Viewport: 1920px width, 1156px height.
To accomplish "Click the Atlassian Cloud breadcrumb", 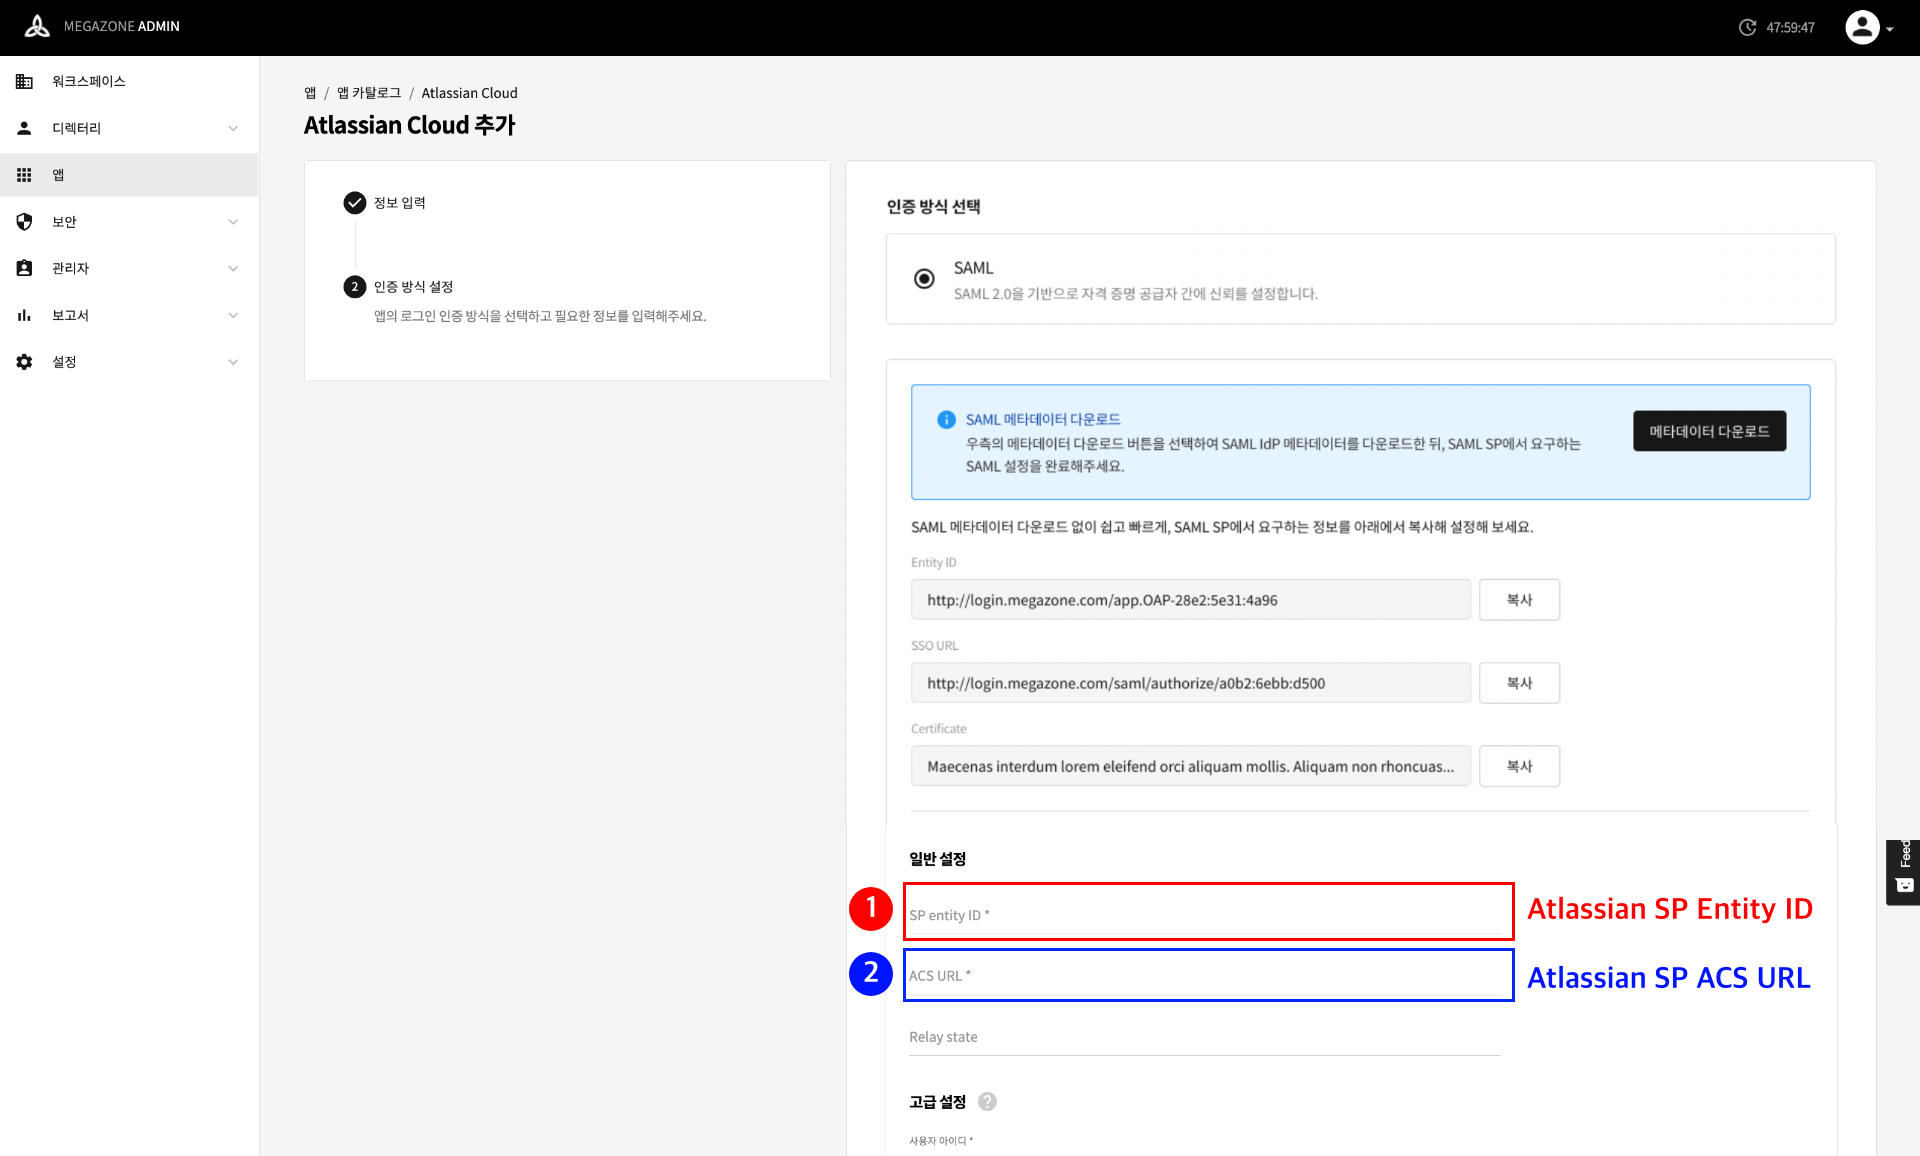I will tap(469, 93).
